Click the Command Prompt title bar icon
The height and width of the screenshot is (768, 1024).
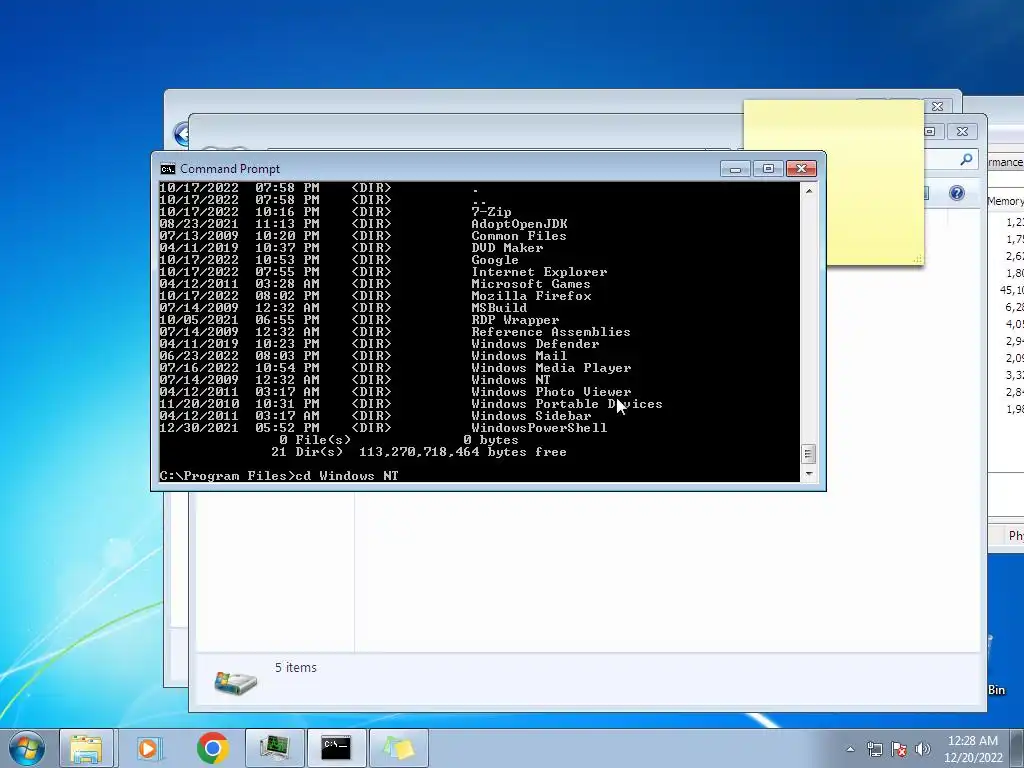[168, 169]
